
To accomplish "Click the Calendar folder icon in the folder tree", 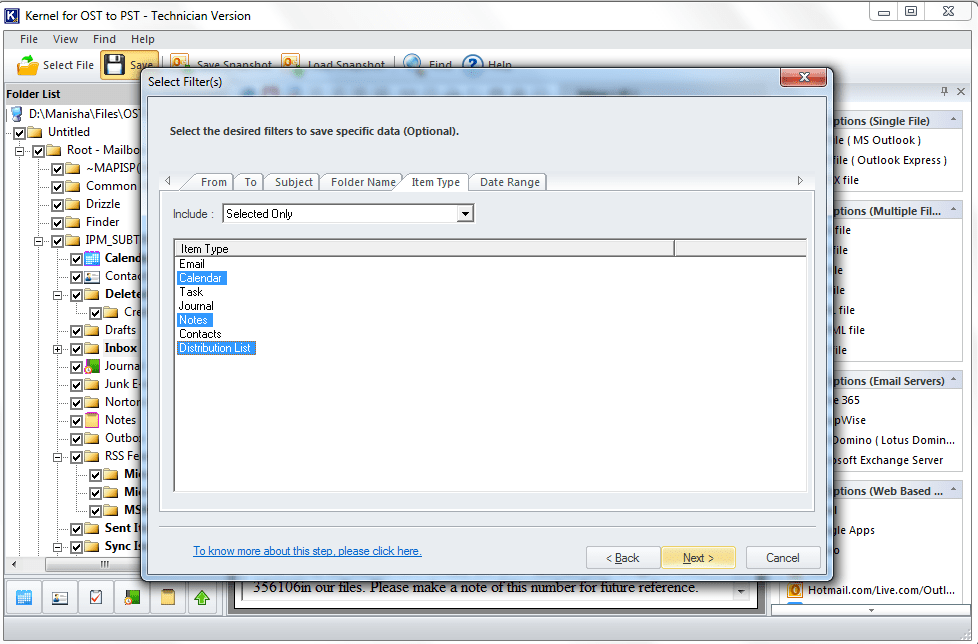I will tap(92, 258).
